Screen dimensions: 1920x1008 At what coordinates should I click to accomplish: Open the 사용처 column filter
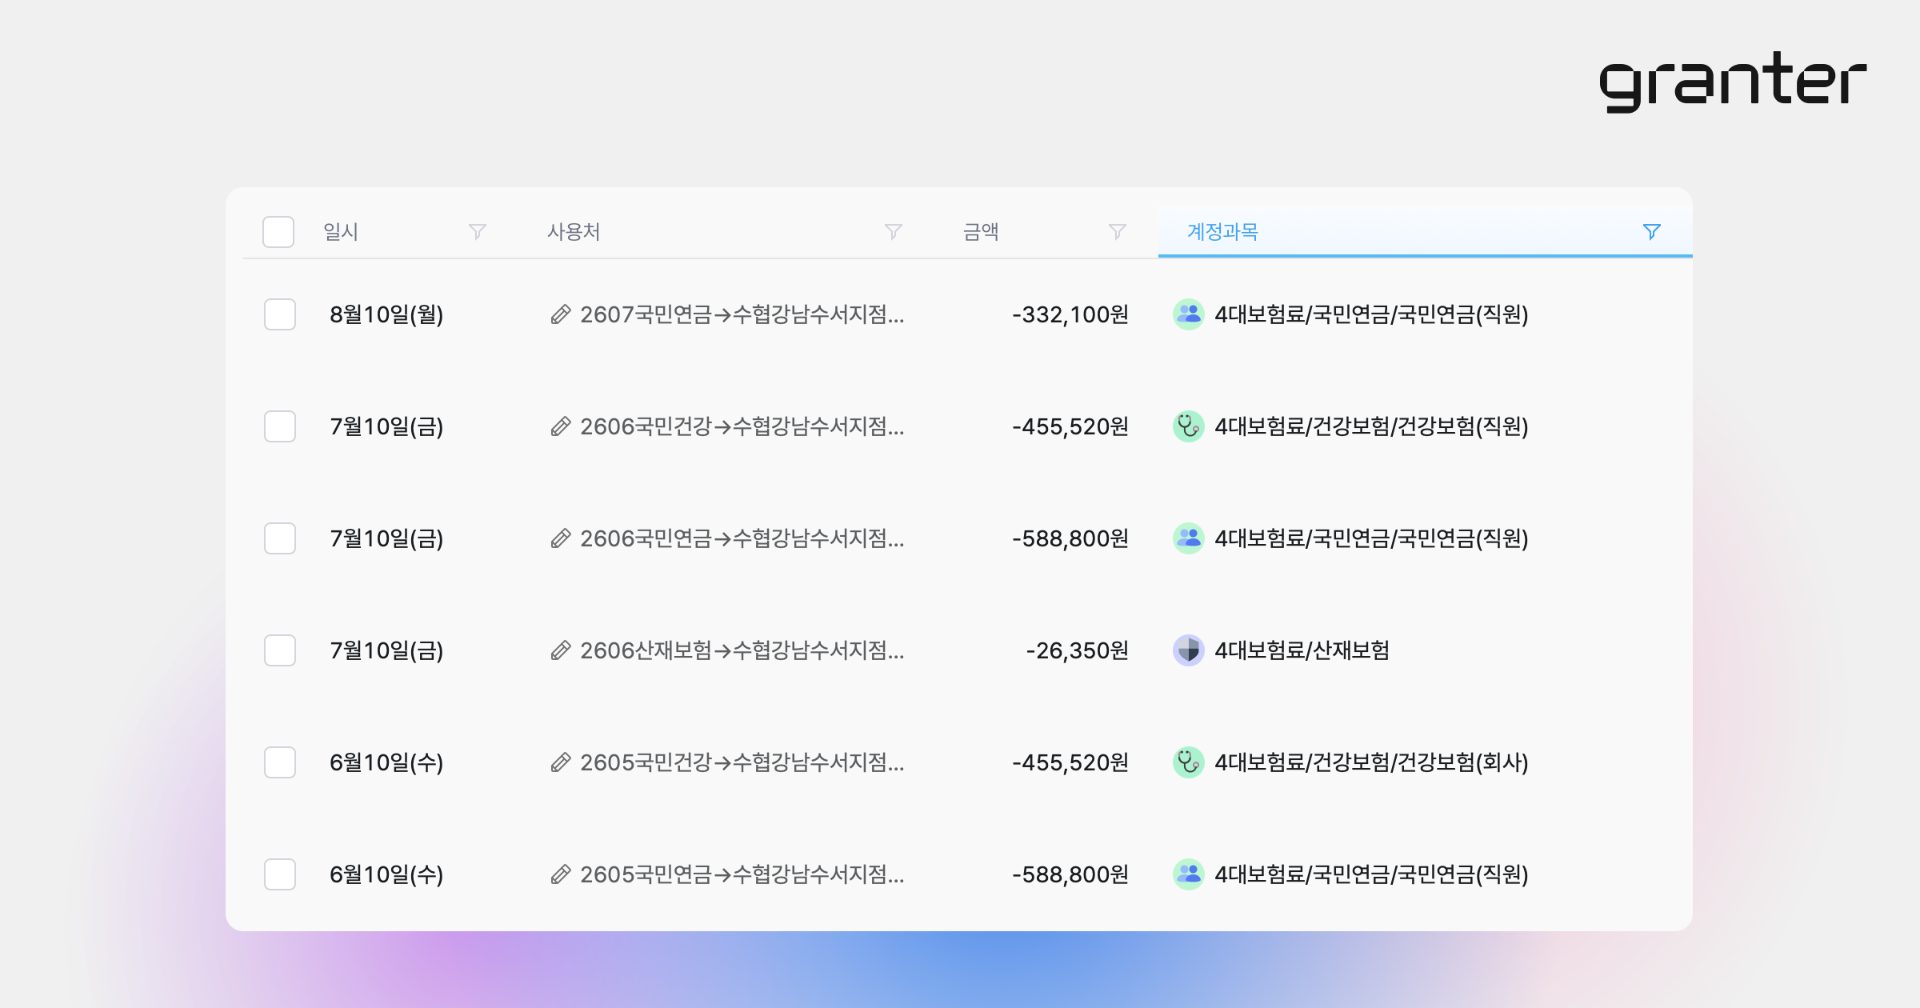click(894, 232)
